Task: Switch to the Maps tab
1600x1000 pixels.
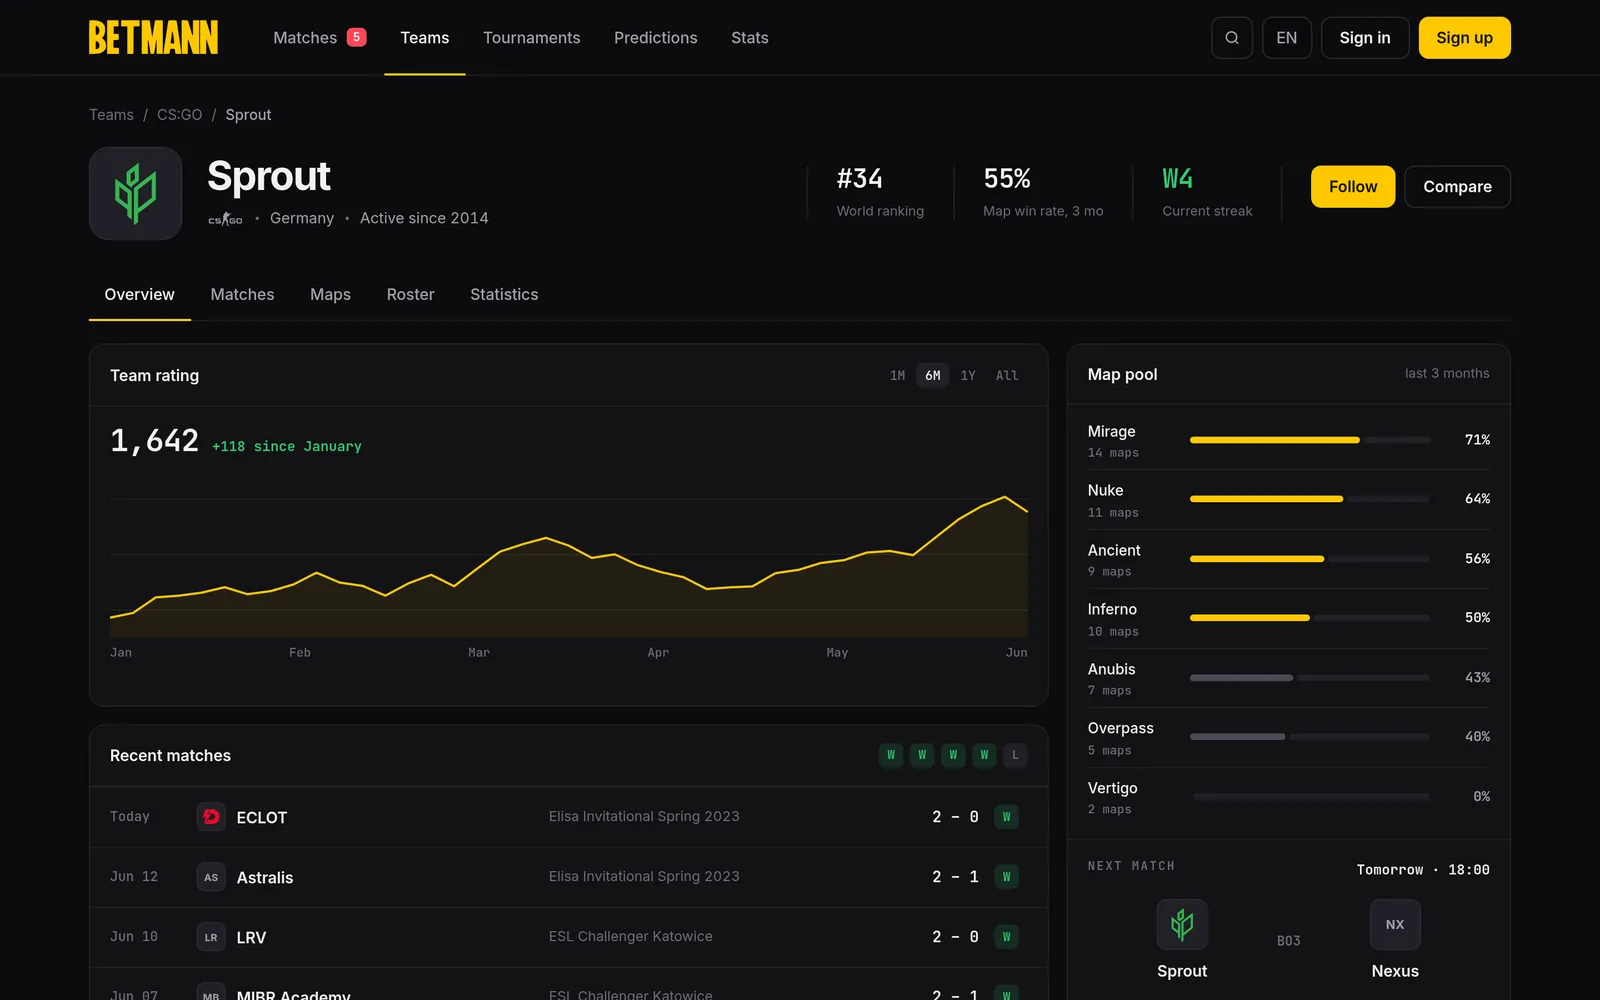Action: pyautogui.click(x=330, y=295)
